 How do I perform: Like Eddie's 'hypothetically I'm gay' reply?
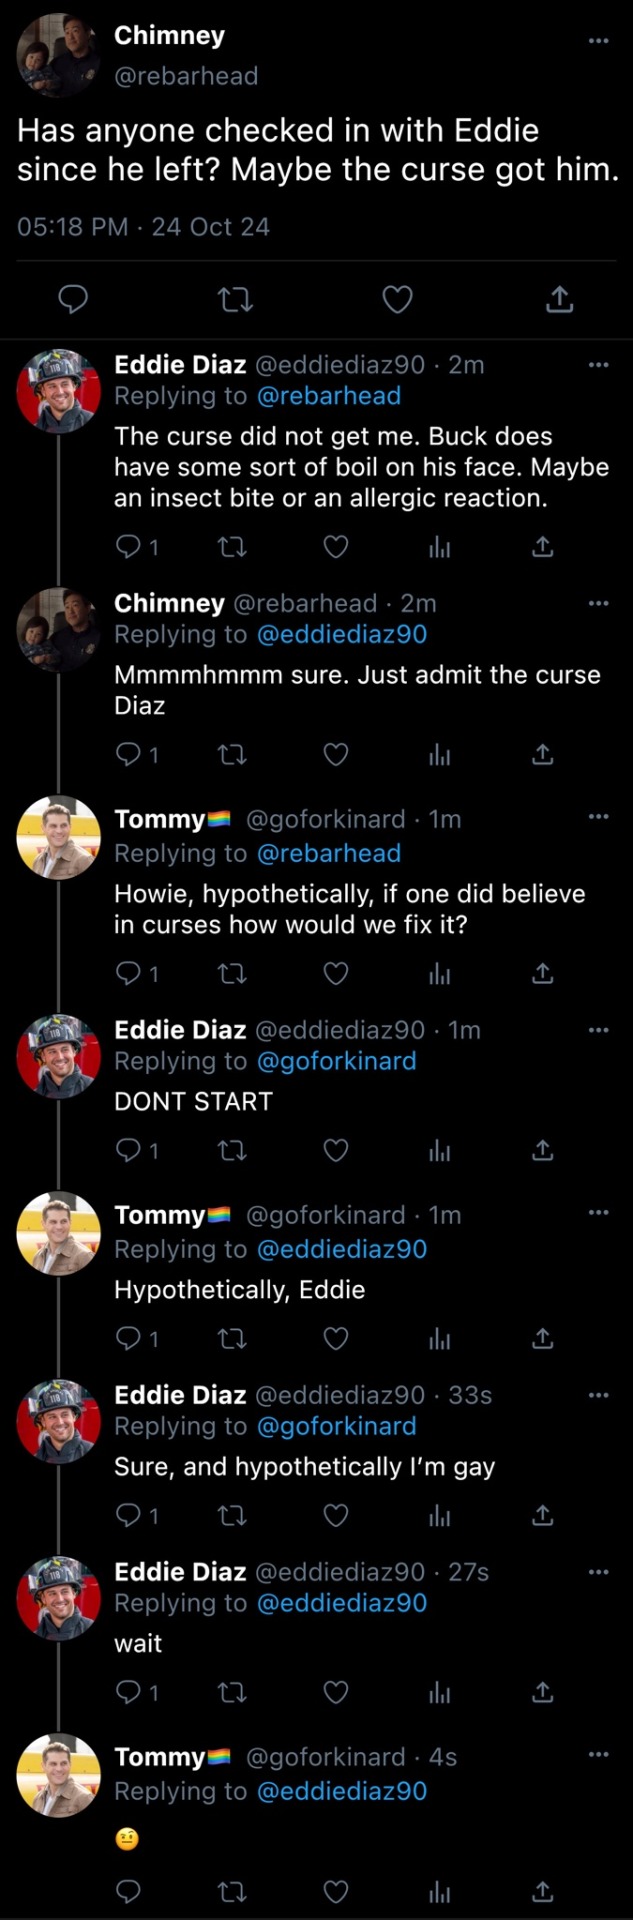tap(336, 1516)
